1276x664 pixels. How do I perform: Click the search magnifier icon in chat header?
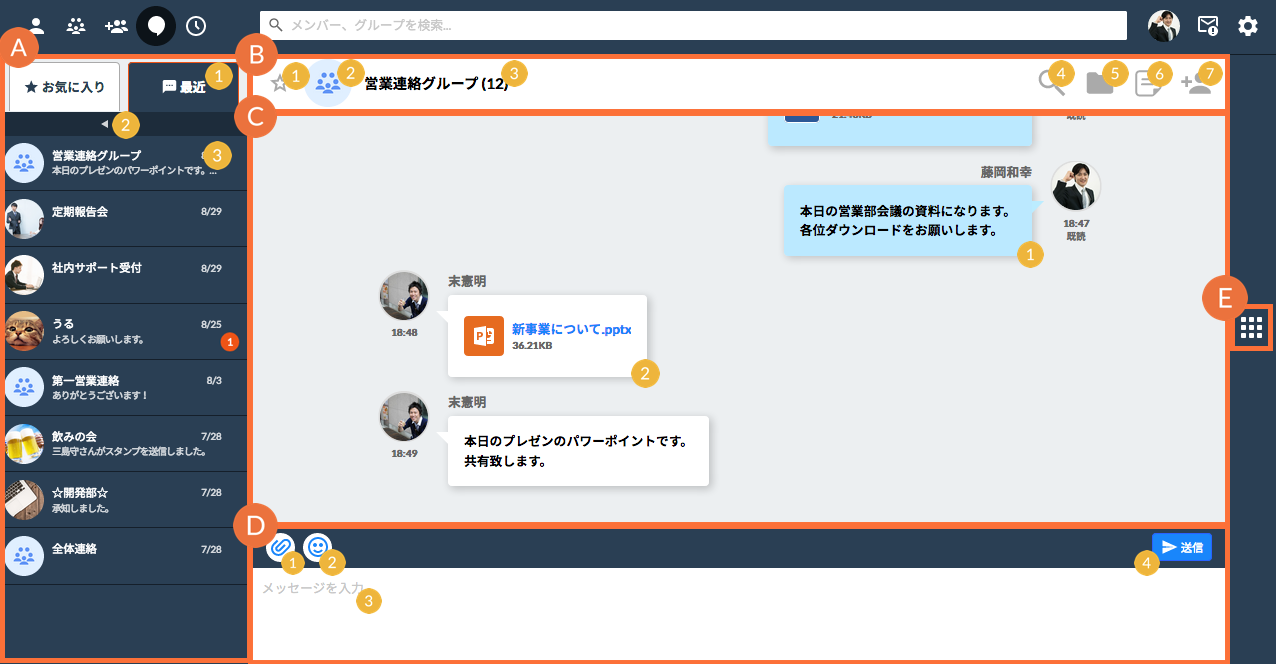(x=1050, y=84)
